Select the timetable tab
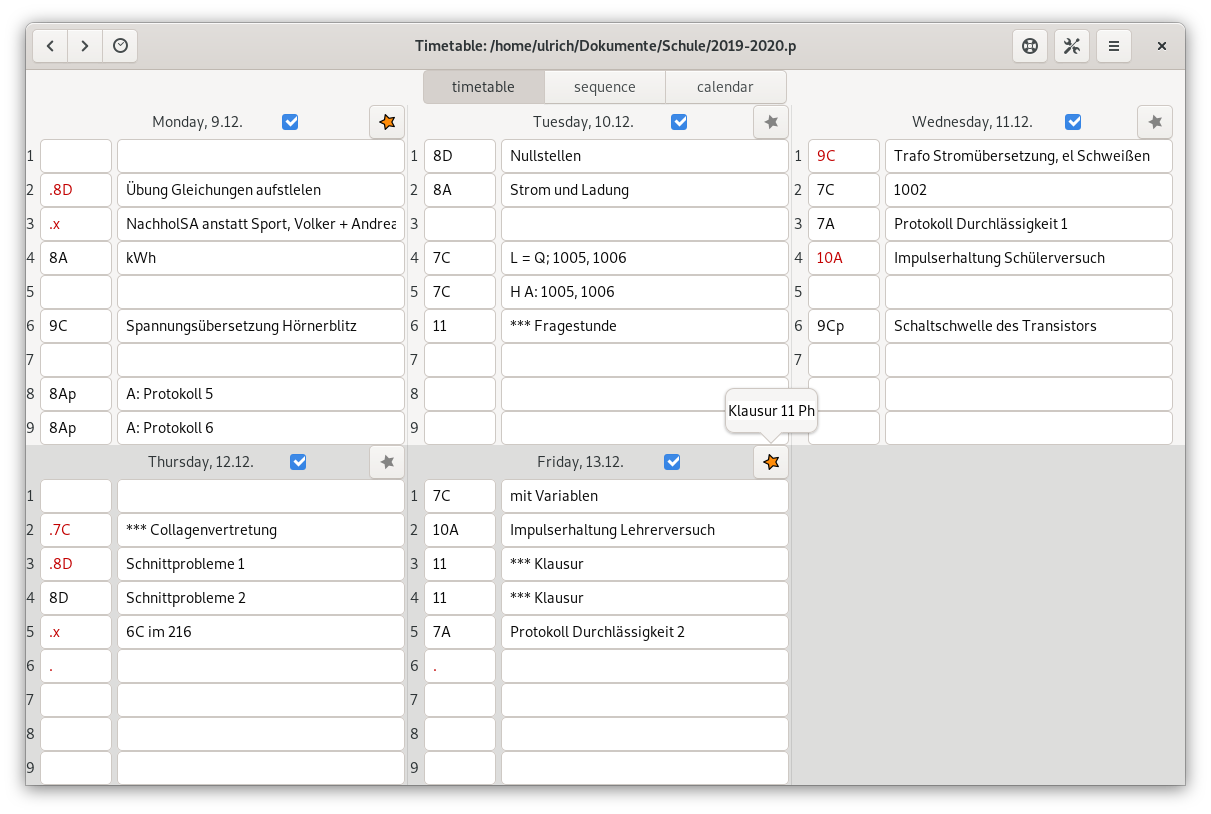The width and height of the screenshot is (1211, 814). 484,87
